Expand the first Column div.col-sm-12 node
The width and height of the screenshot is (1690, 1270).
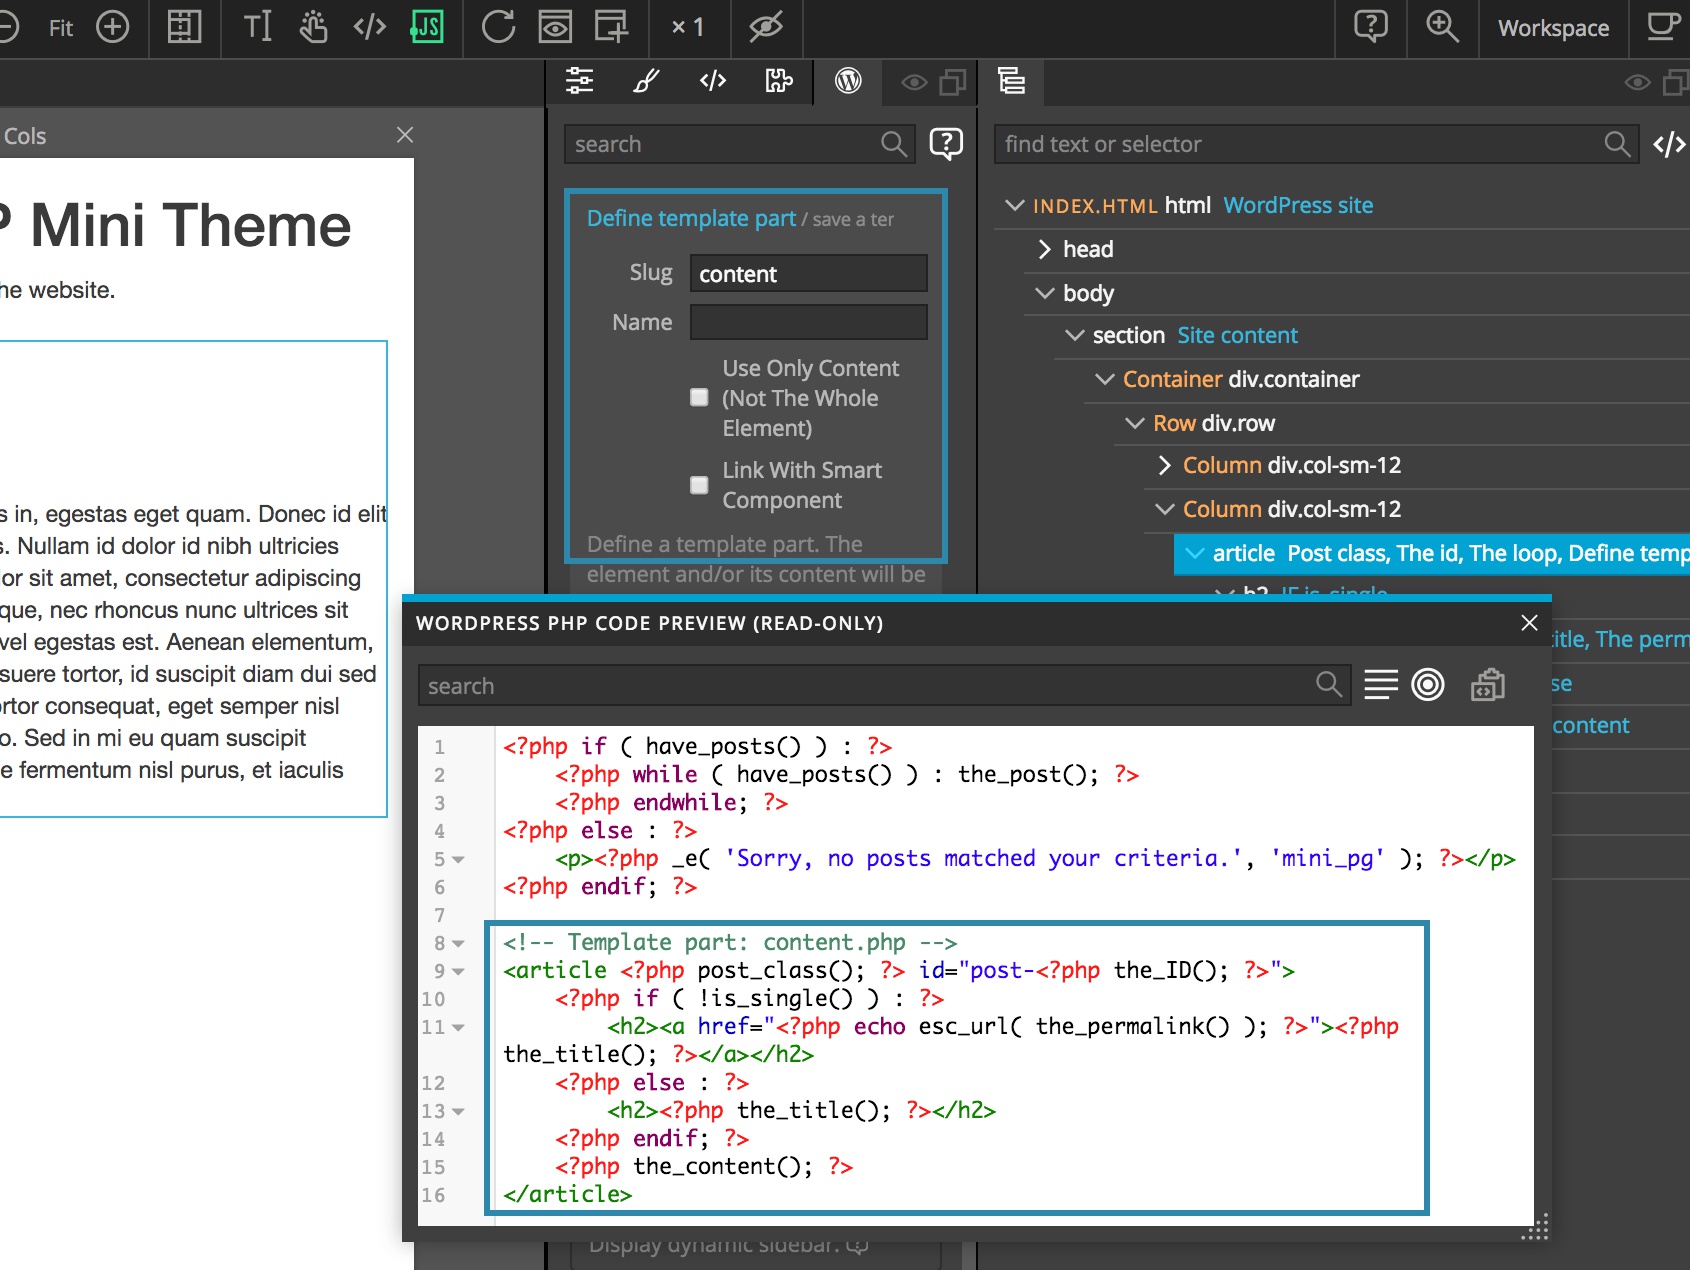[x=1164, y=465]
